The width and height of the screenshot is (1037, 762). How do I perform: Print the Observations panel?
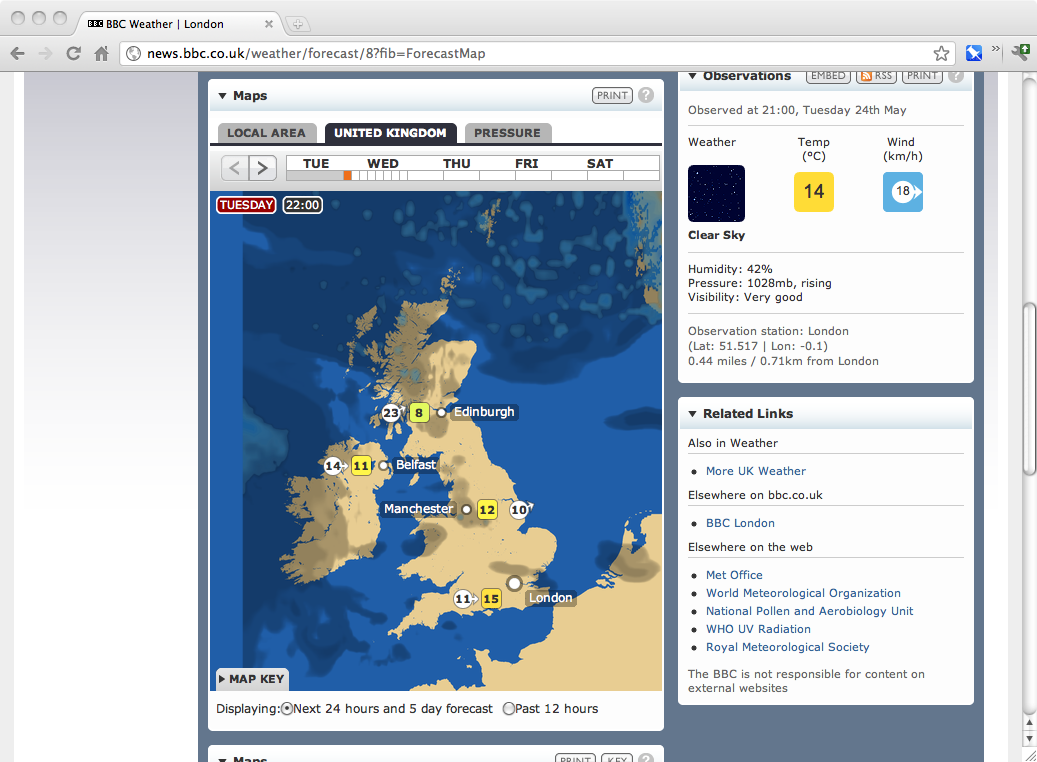pos(922,76)
